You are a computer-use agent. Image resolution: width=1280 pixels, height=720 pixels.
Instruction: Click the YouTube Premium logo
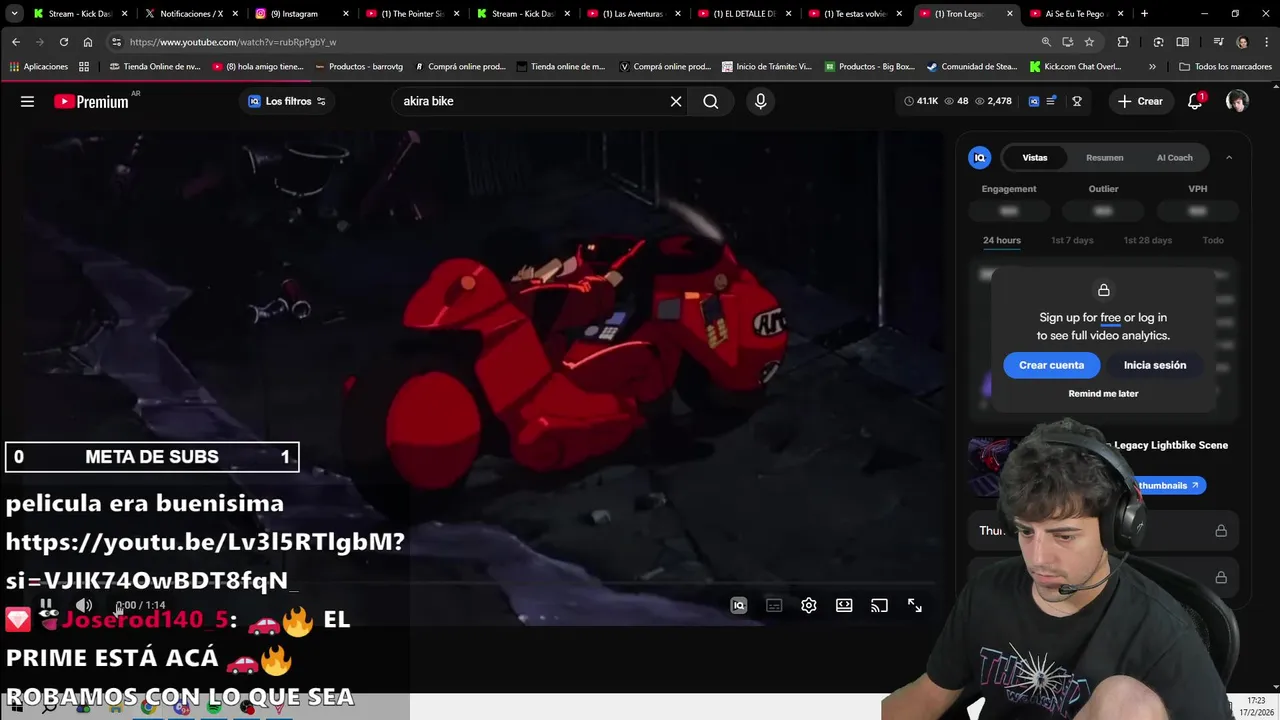pos(91,101)
